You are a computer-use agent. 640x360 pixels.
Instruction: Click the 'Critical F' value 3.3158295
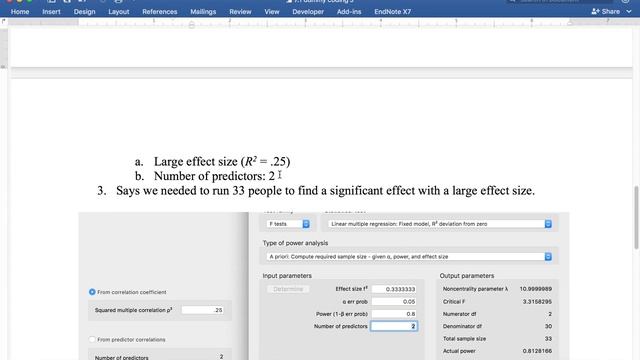(x=537, y=302)
